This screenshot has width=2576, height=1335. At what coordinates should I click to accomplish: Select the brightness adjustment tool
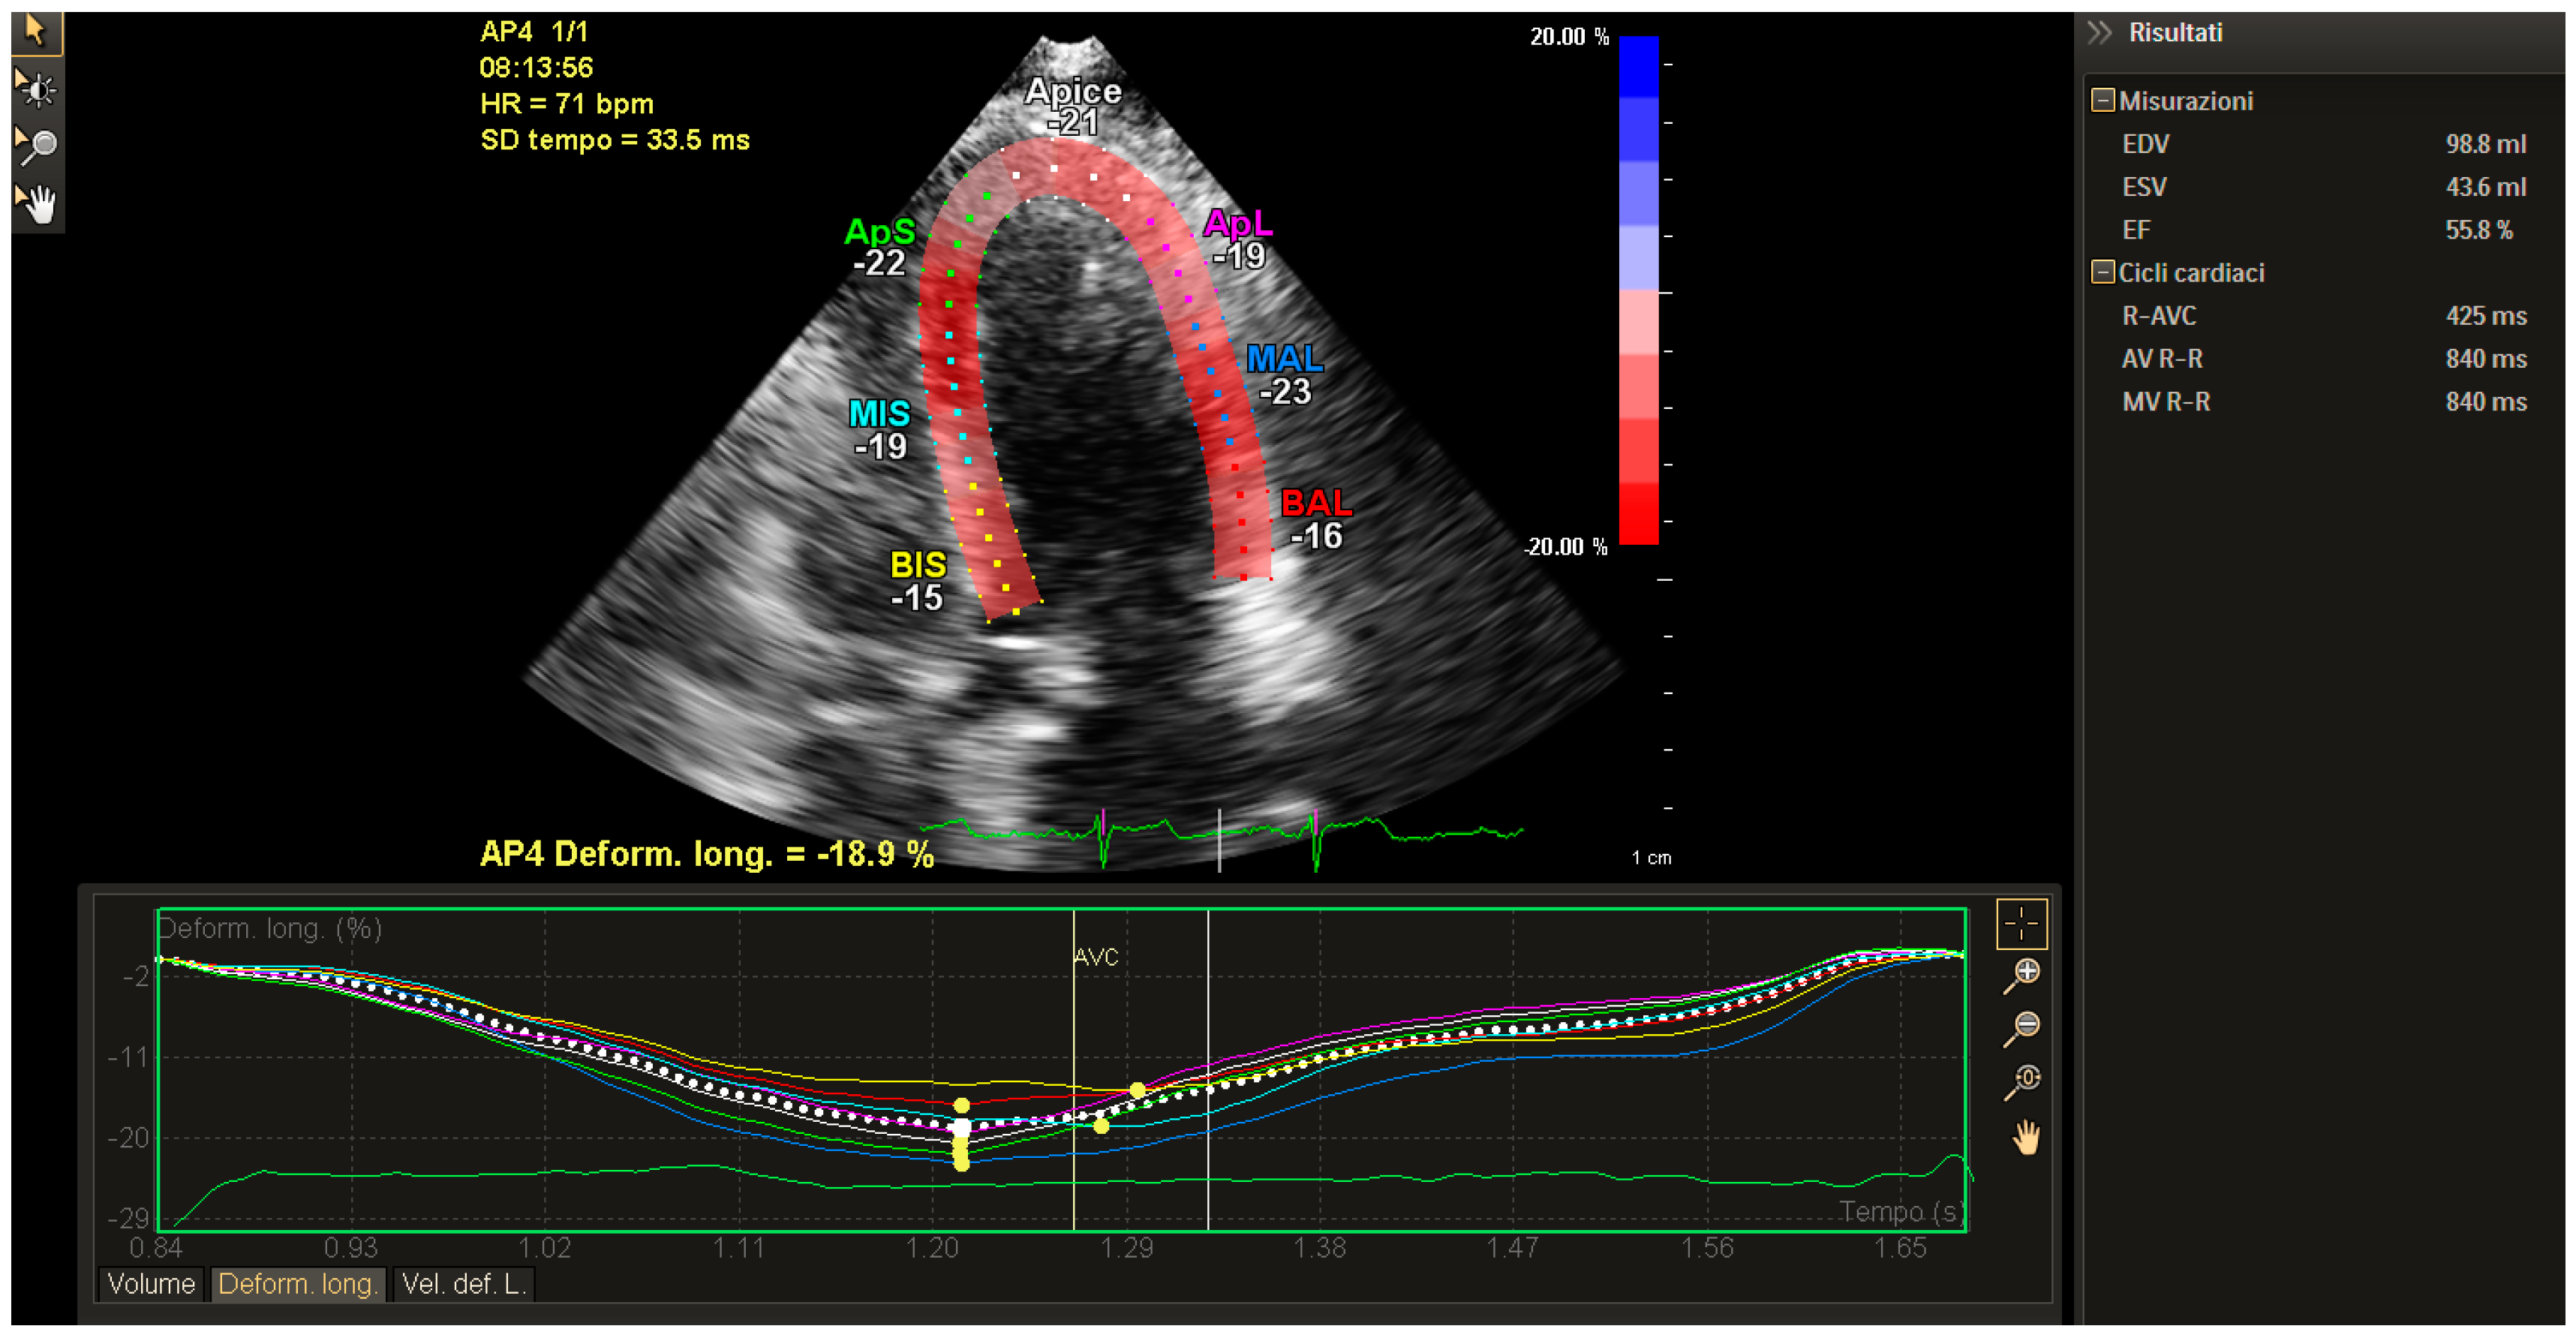pos(36,90)
